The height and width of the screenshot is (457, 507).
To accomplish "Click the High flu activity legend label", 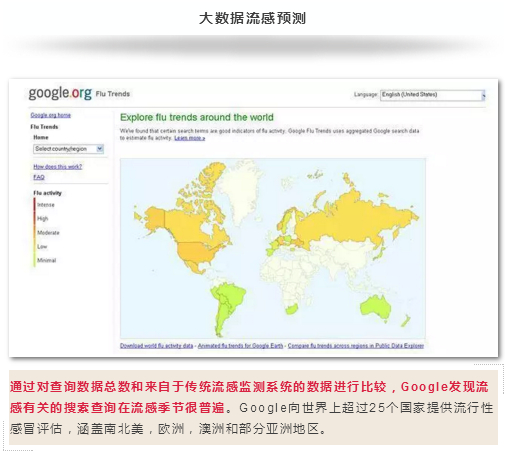I will click(x=43, y=218).
